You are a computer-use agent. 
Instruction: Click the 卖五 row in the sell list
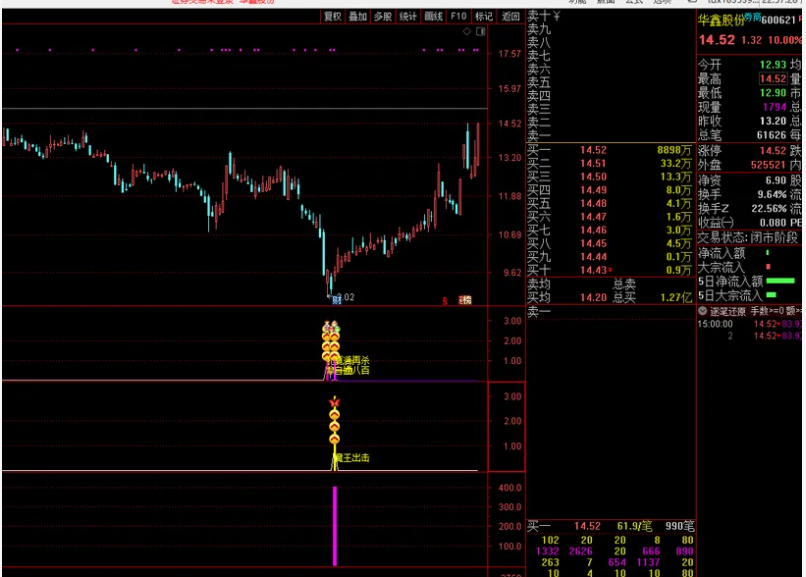(610, 83)
